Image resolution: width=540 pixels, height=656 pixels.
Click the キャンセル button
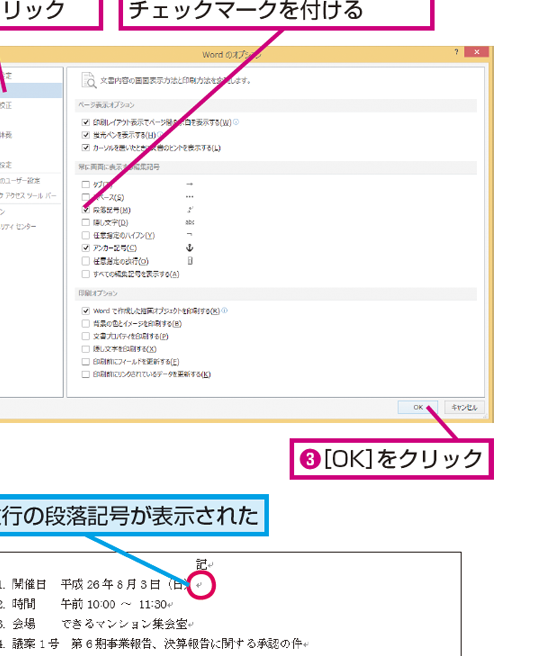[x=464, y=407]
